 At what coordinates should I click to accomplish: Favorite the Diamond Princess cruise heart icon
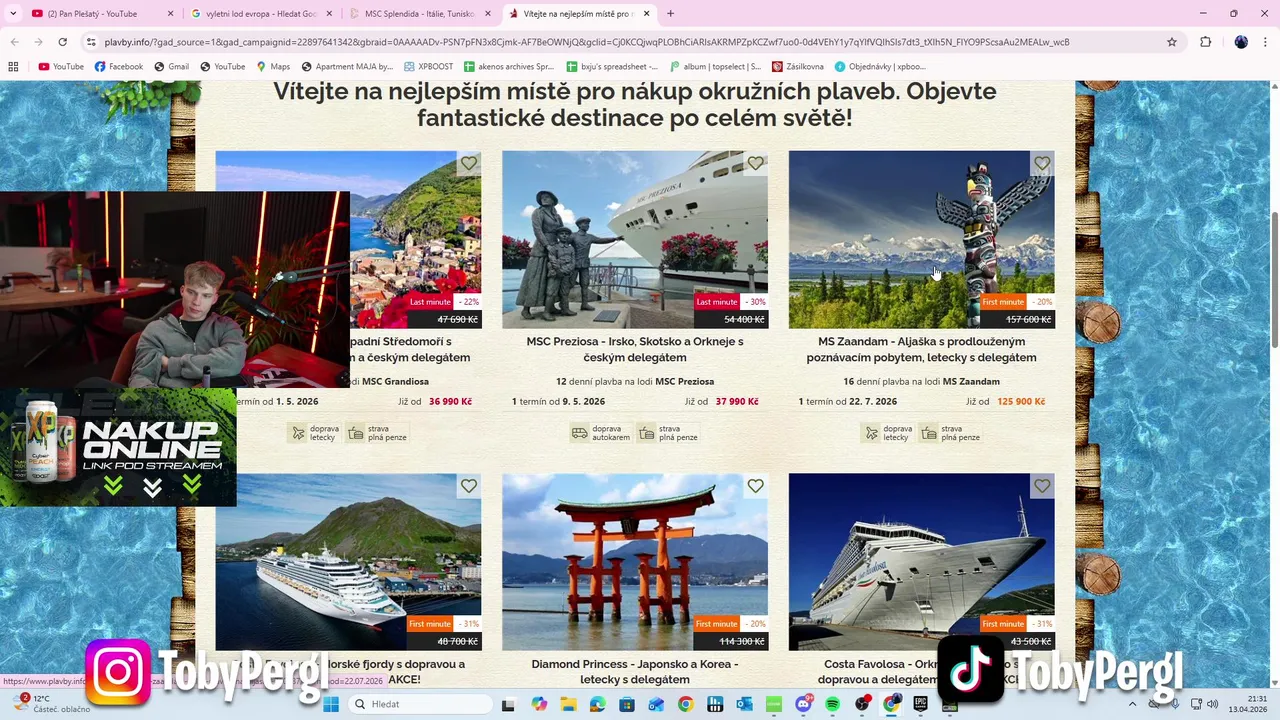tap(755, 486)
